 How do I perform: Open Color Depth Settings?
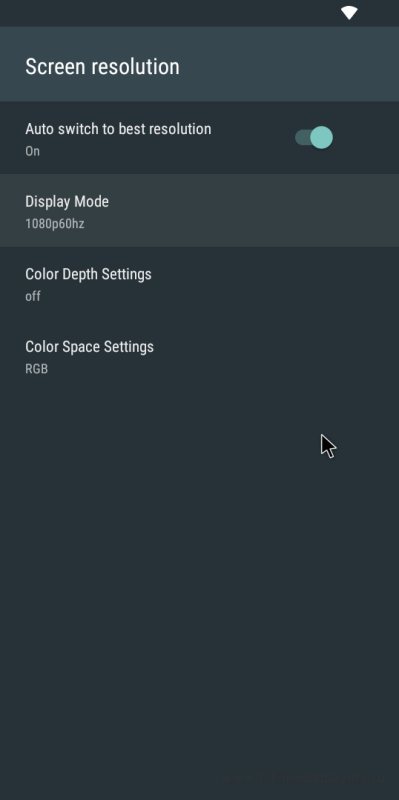[x=200, y=283]
